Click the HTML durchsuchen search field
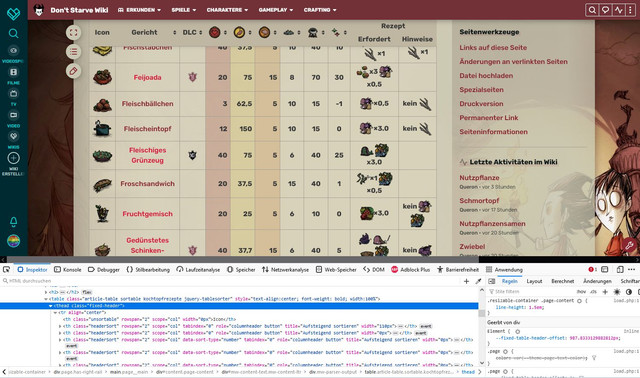This screenshot has width=640, height=378. 233,281
